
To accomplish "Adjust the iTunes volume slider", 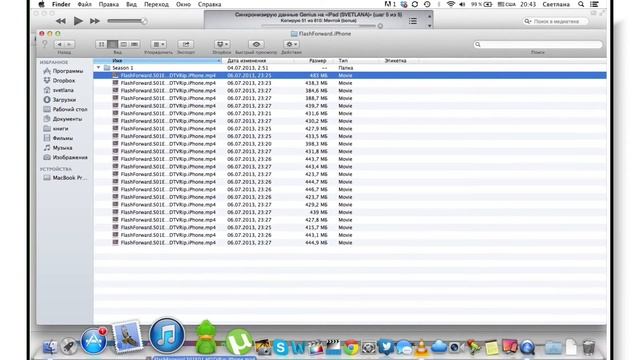I will coord(127,21).
